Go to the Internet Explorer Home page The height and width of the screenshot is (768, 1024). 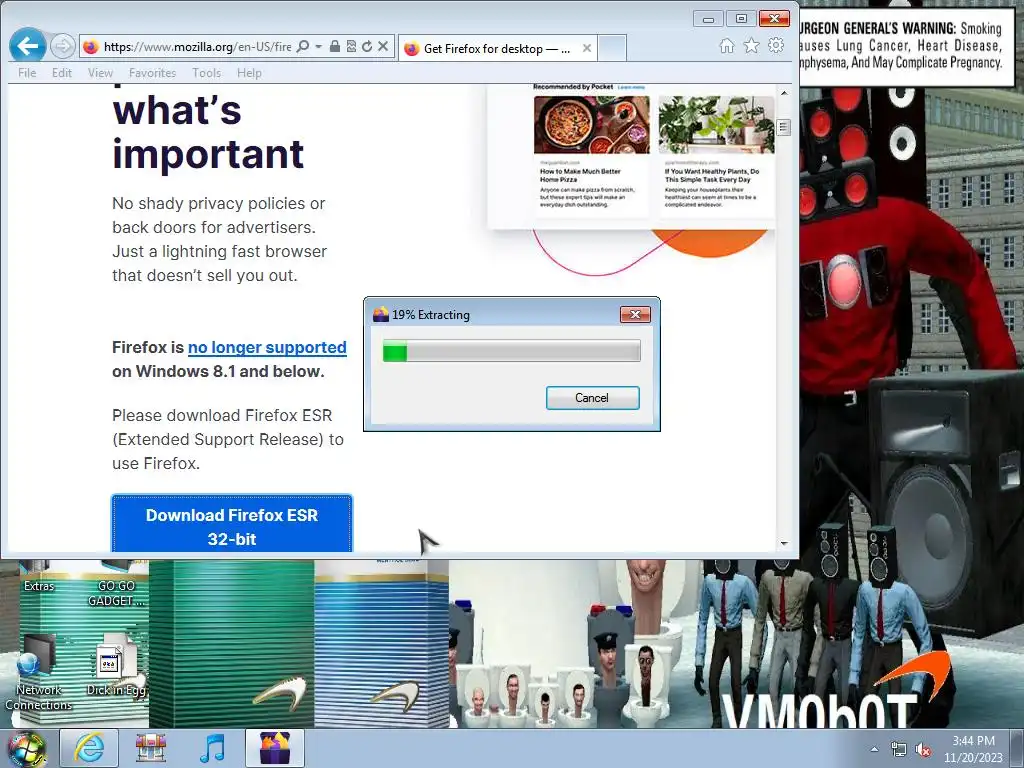coord(727,46)
